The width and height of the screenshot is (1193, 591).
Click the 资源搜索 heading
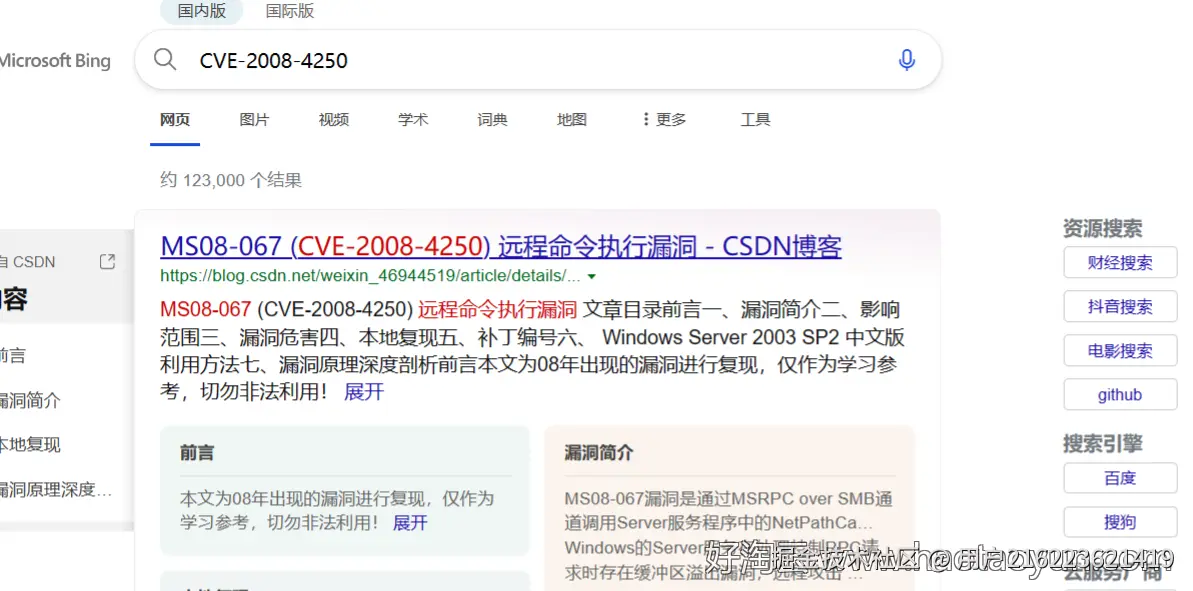(1102, 228)
